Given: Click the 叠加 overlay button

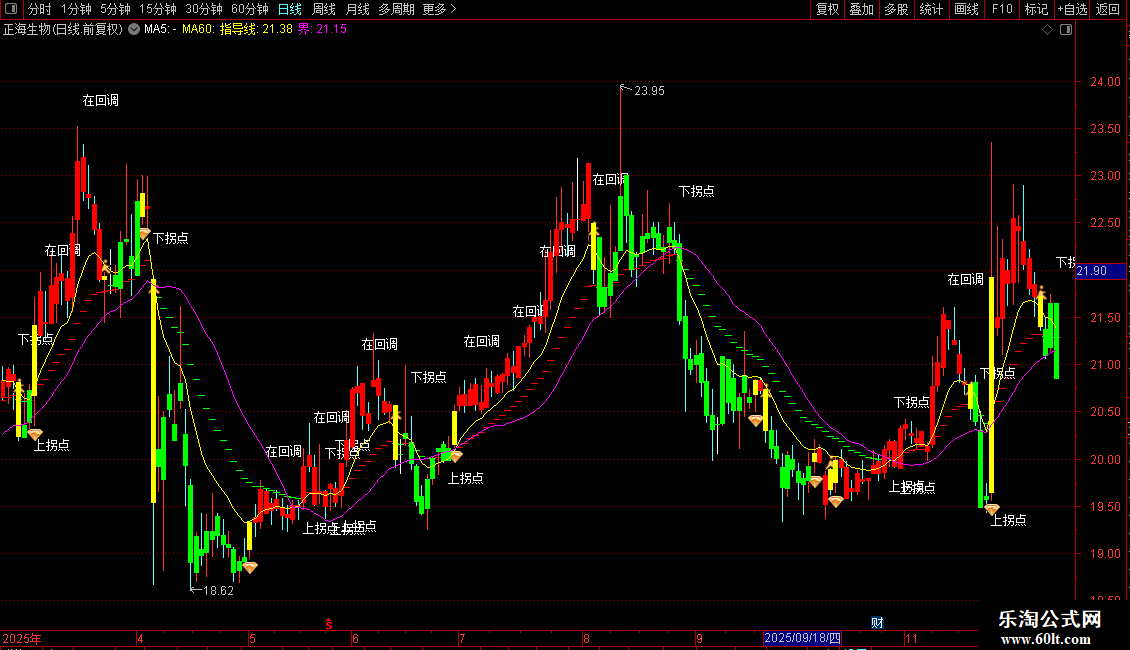Looking at the screenshot, I should pos(862,9).
